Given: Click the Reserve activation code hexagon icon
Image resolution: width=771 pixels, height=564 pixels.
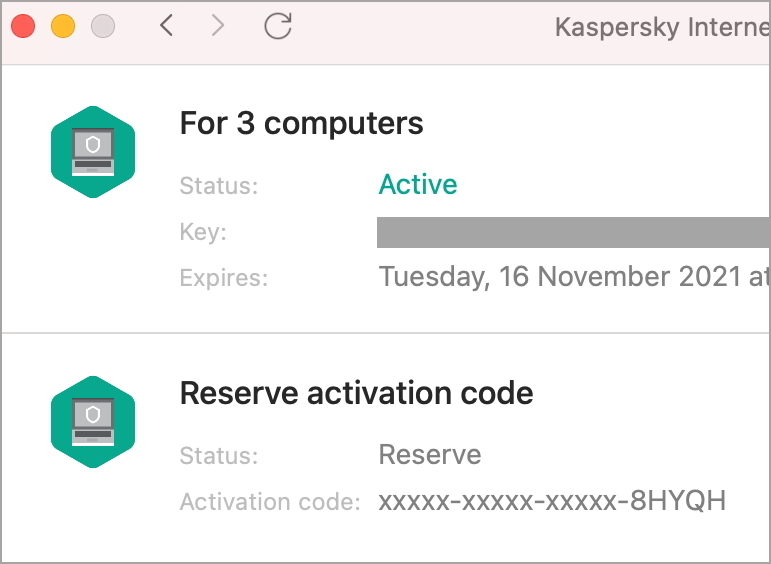Looking at the screenshot, I should (x=93, y=422).
